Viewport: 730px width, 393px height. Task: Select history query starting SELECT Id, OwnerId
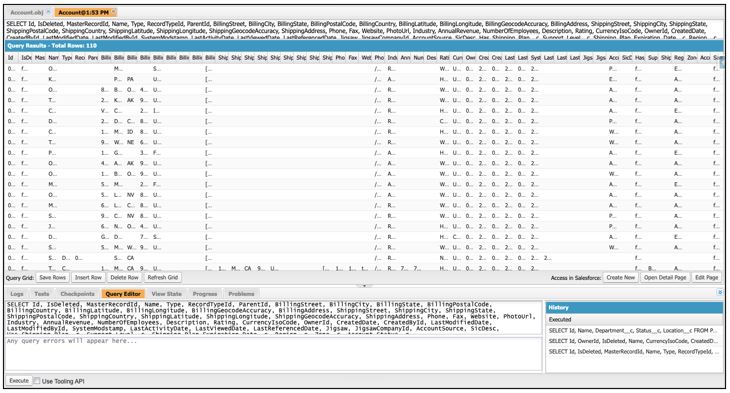pyautogui.click(x=634, y=341)
